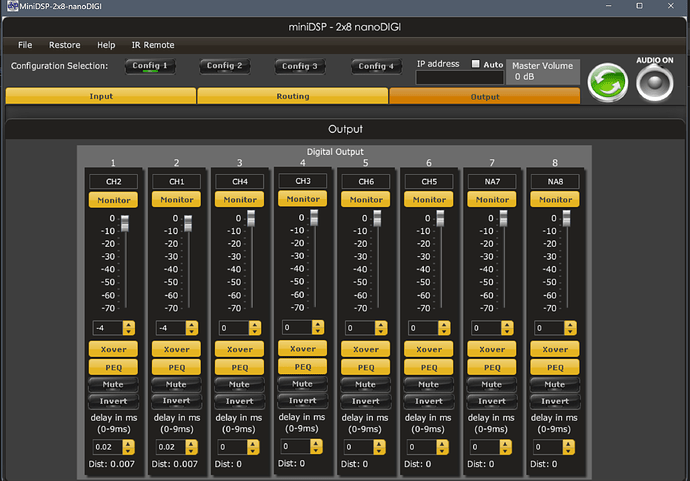This screenshot has height=481, width=690.
Task: Click the CH3 channel name field
Action: (303, 181)
